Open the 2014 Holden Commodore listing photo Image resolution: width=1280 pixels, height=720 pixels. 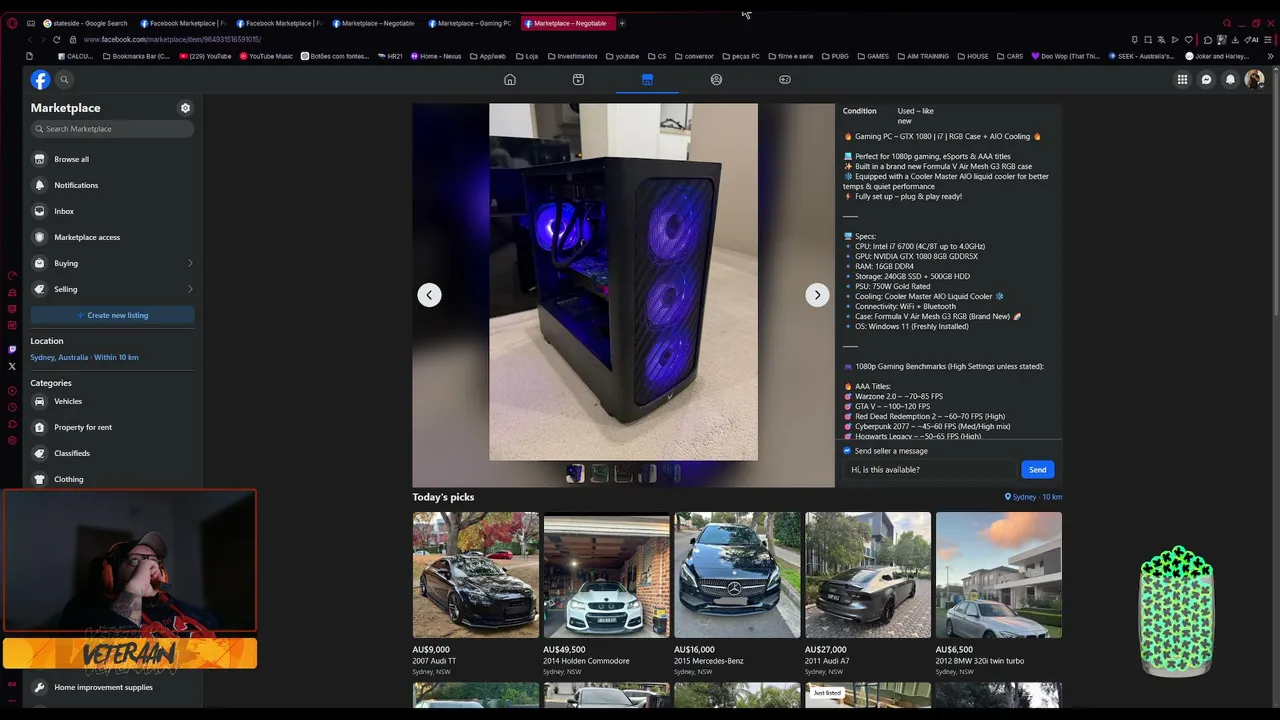(607, 575)
